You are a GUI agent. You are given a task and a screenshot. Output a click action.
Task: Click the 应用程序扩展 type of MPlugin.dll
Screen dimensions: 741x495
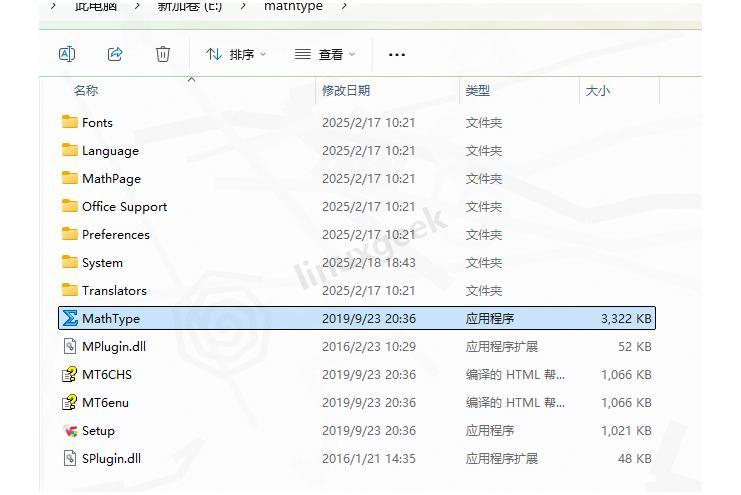click(501, 347)
